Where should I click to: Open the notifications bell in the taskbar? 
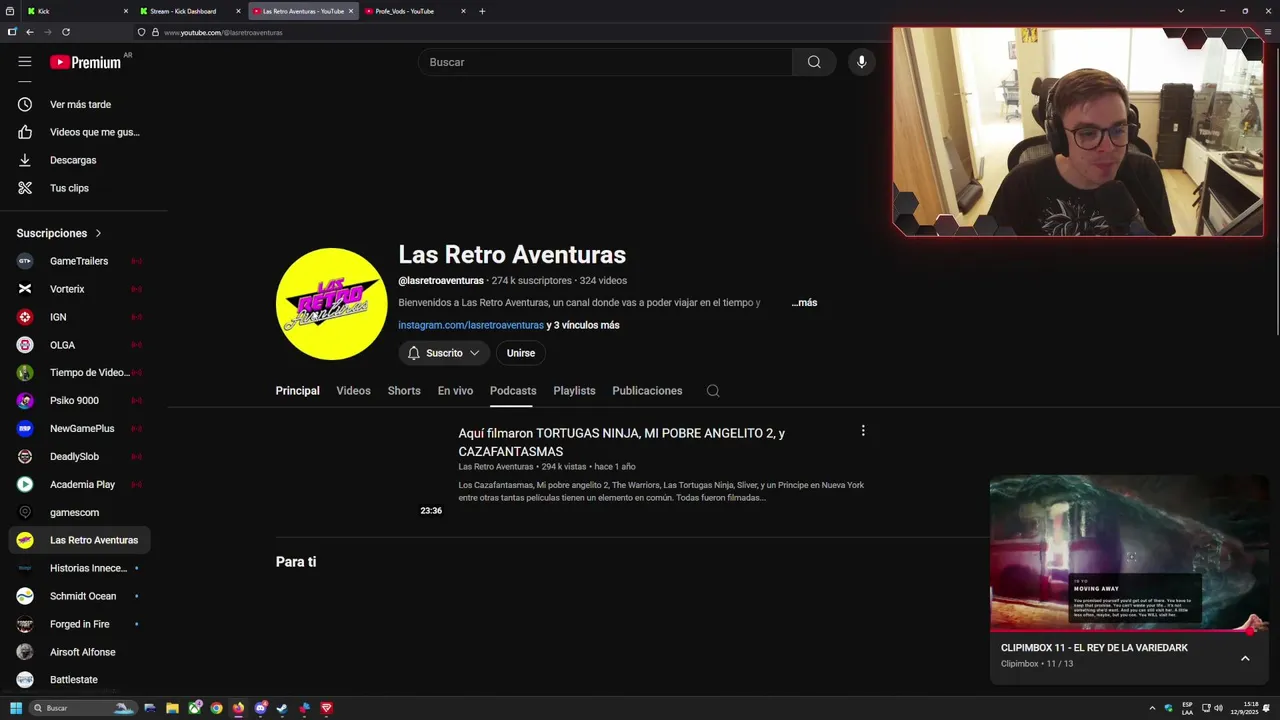tap(1267, 708)
